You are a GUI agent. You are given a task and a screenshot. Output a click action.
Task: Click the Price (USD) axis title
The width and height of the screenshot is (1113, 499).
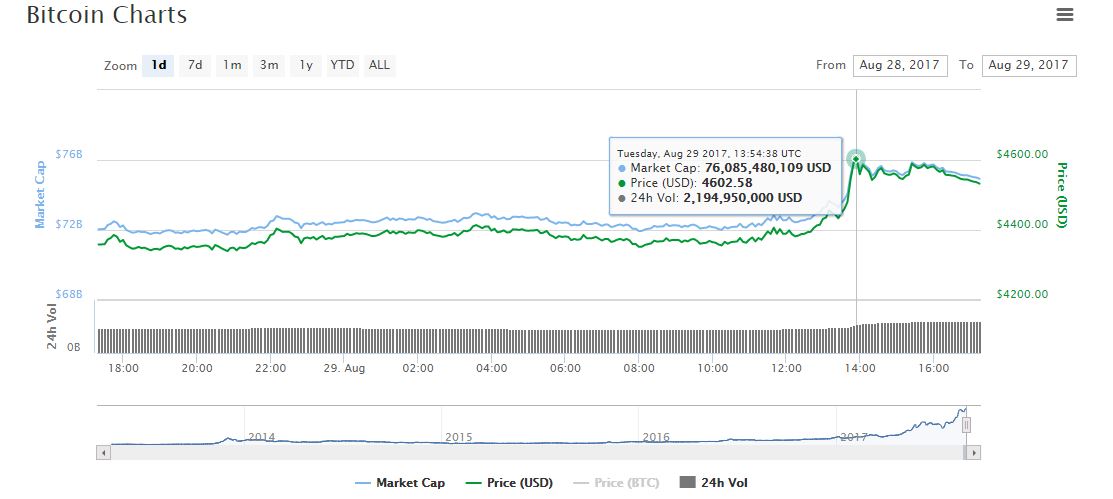(x=1062, y=195)
